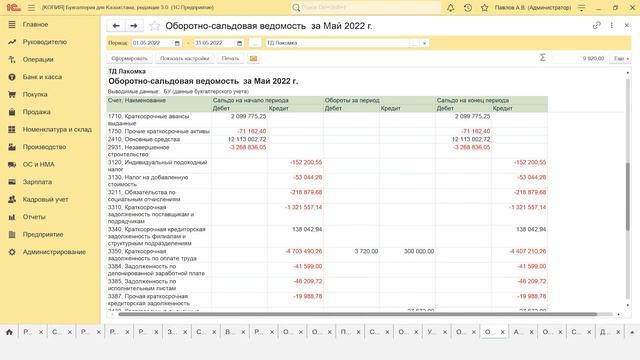Open the report's more options menu
The width and height of the screenshot is (640, 360).
pos(611,25)
